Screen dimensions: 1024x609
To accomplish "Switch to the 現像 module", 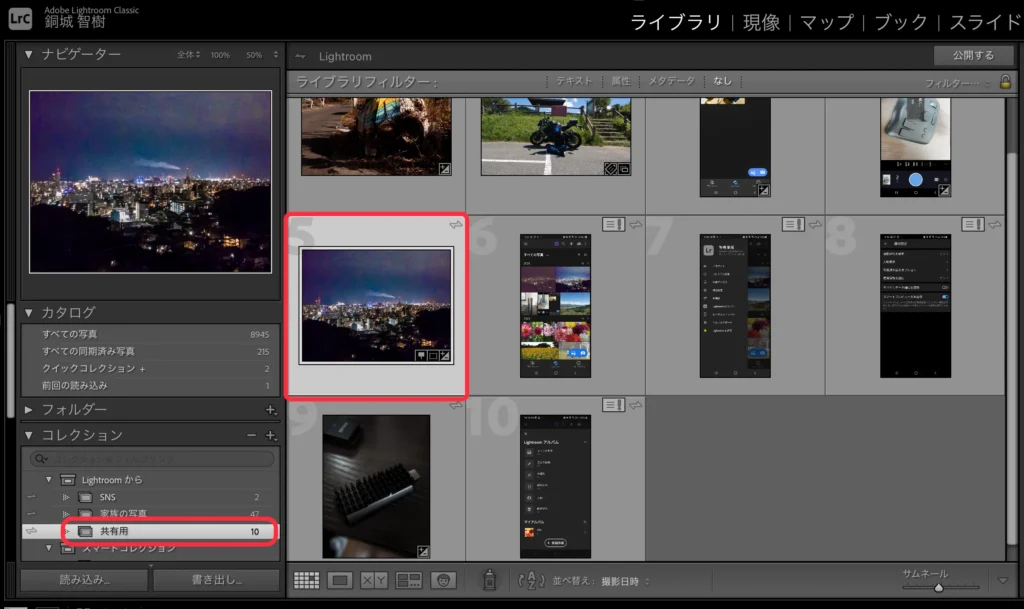I will point(761,22).
